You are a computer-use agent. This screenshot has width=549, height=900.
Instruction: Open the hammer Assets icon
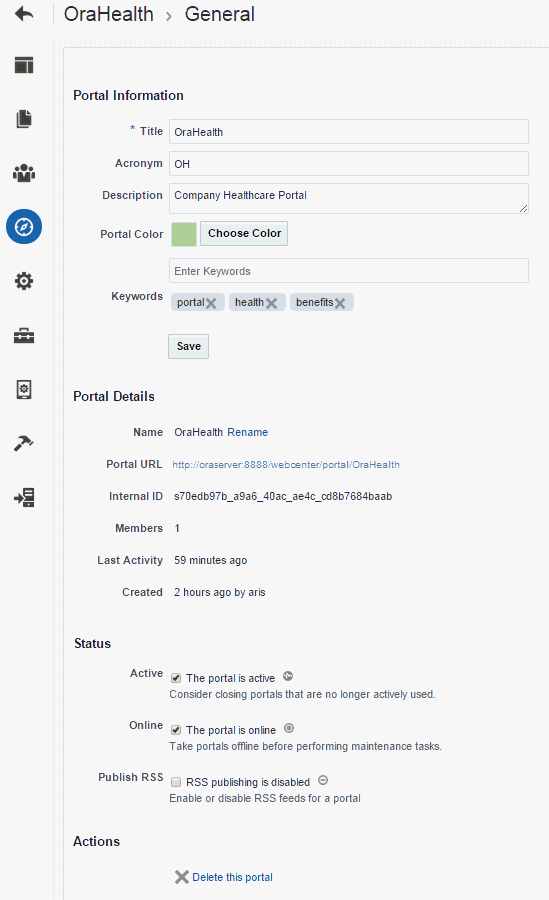pos(24,443)
